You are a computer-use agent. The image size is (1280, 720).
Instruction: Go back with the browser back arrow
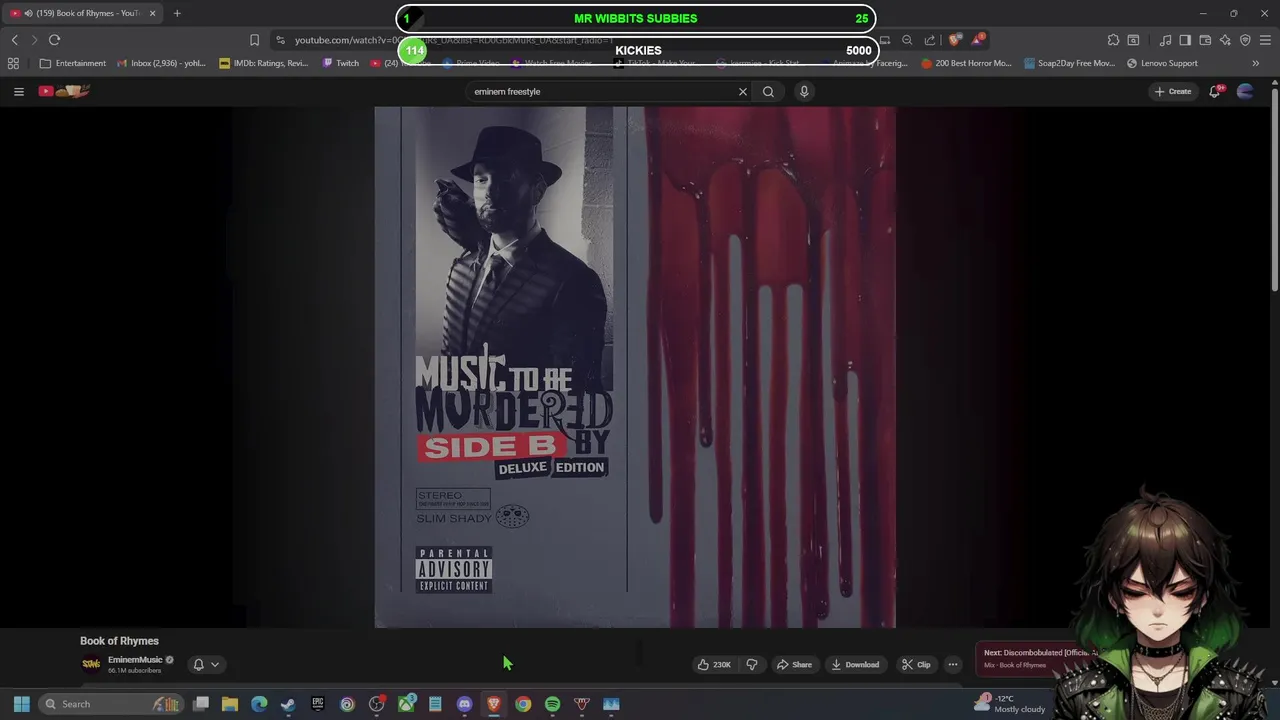coord(14,40)
